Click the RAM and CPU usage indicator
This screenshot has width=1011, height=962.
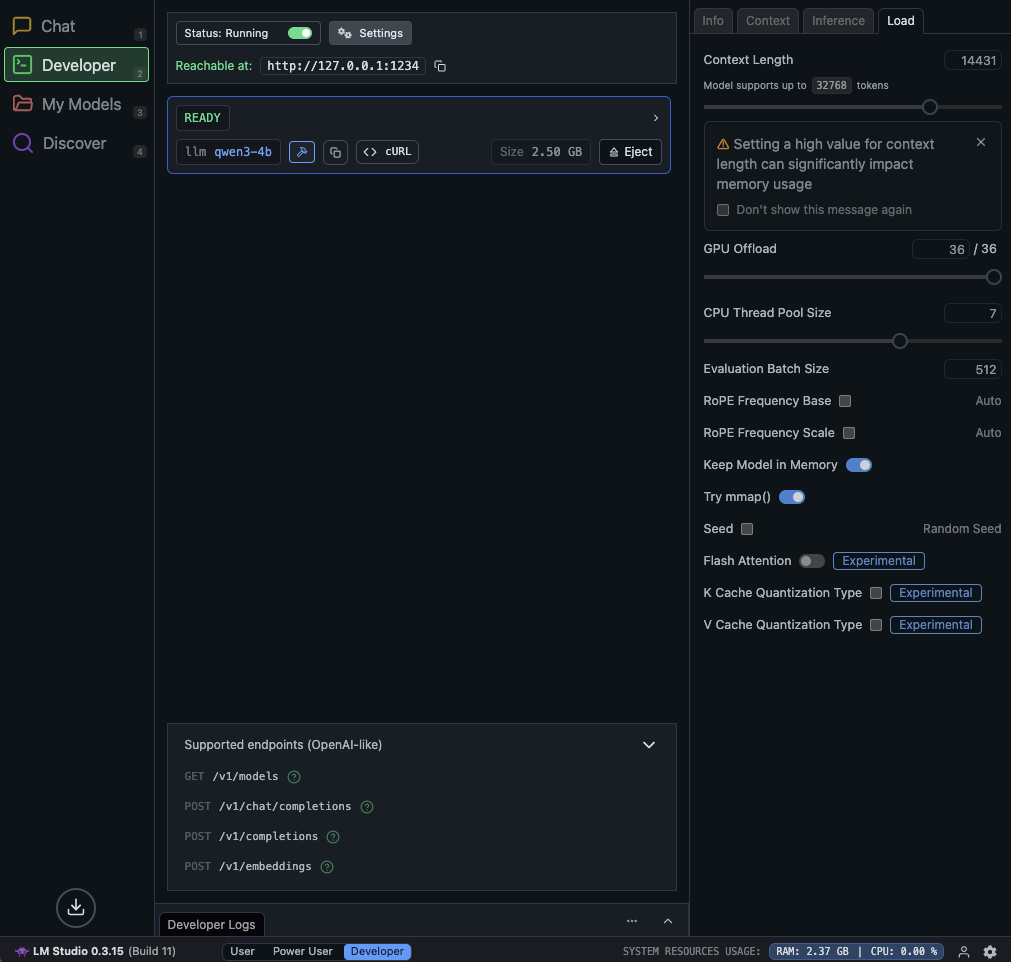point(856,951)
